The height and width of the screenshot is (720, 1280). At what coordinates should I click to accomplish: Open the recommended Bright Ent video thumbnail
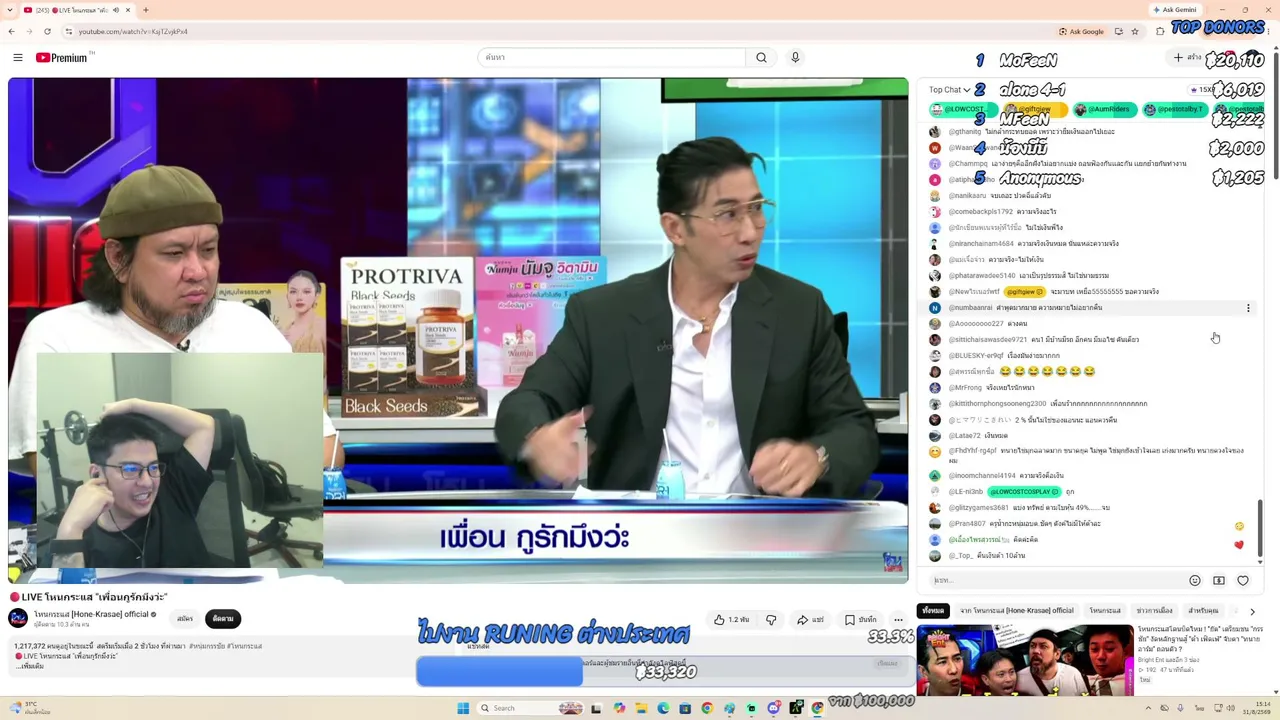(1025, 660)
